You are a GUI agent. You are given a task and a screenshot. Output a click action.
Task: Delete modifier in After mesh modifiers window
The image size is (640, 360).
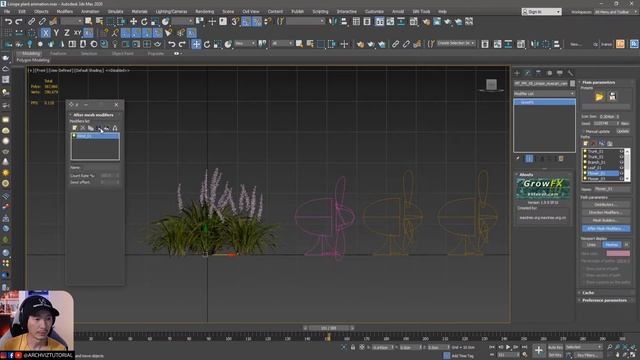pyautogui.click(x=83, y=128)
